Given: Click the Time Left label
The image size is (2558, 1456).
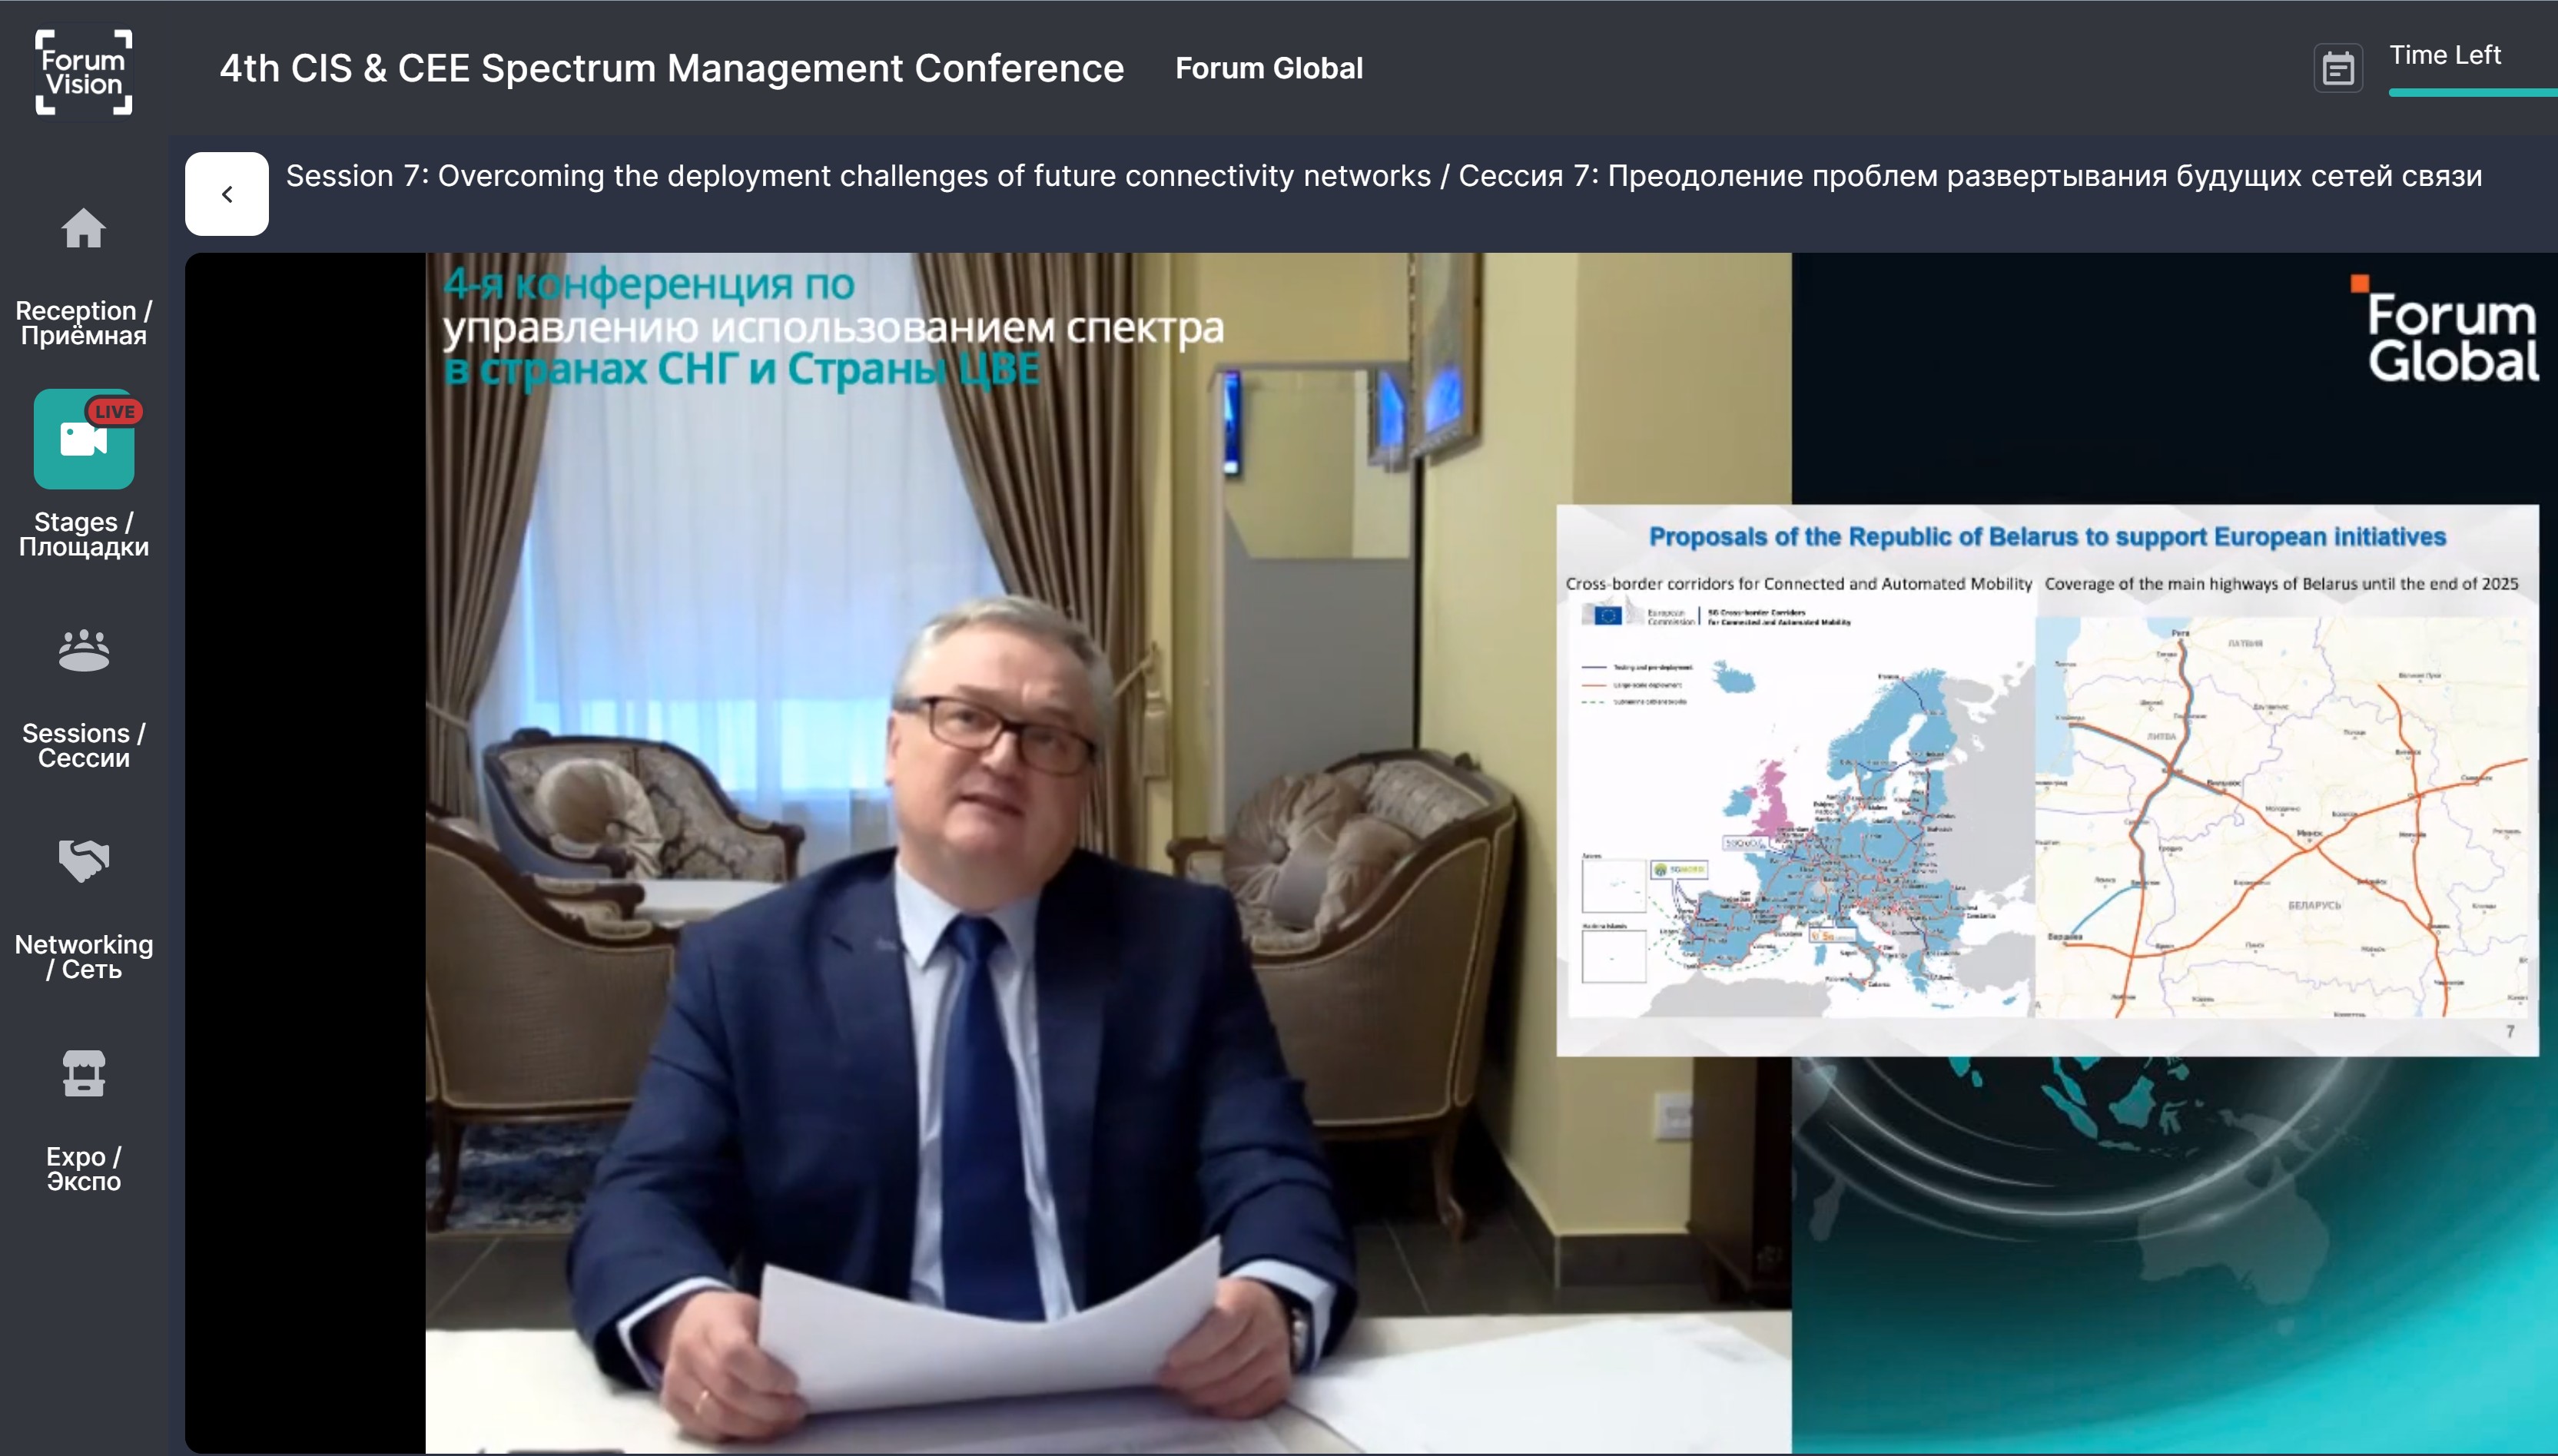Looking at the screenshot, I should 2445,55.
